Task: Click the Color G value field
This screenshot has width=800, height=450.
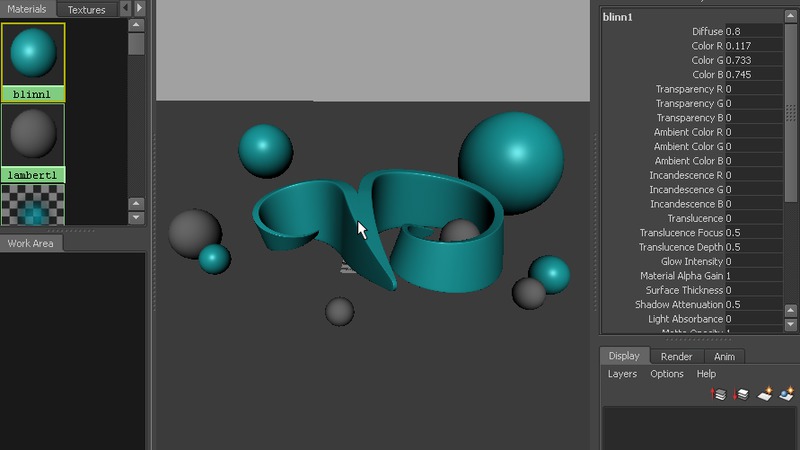Action: 752,61
